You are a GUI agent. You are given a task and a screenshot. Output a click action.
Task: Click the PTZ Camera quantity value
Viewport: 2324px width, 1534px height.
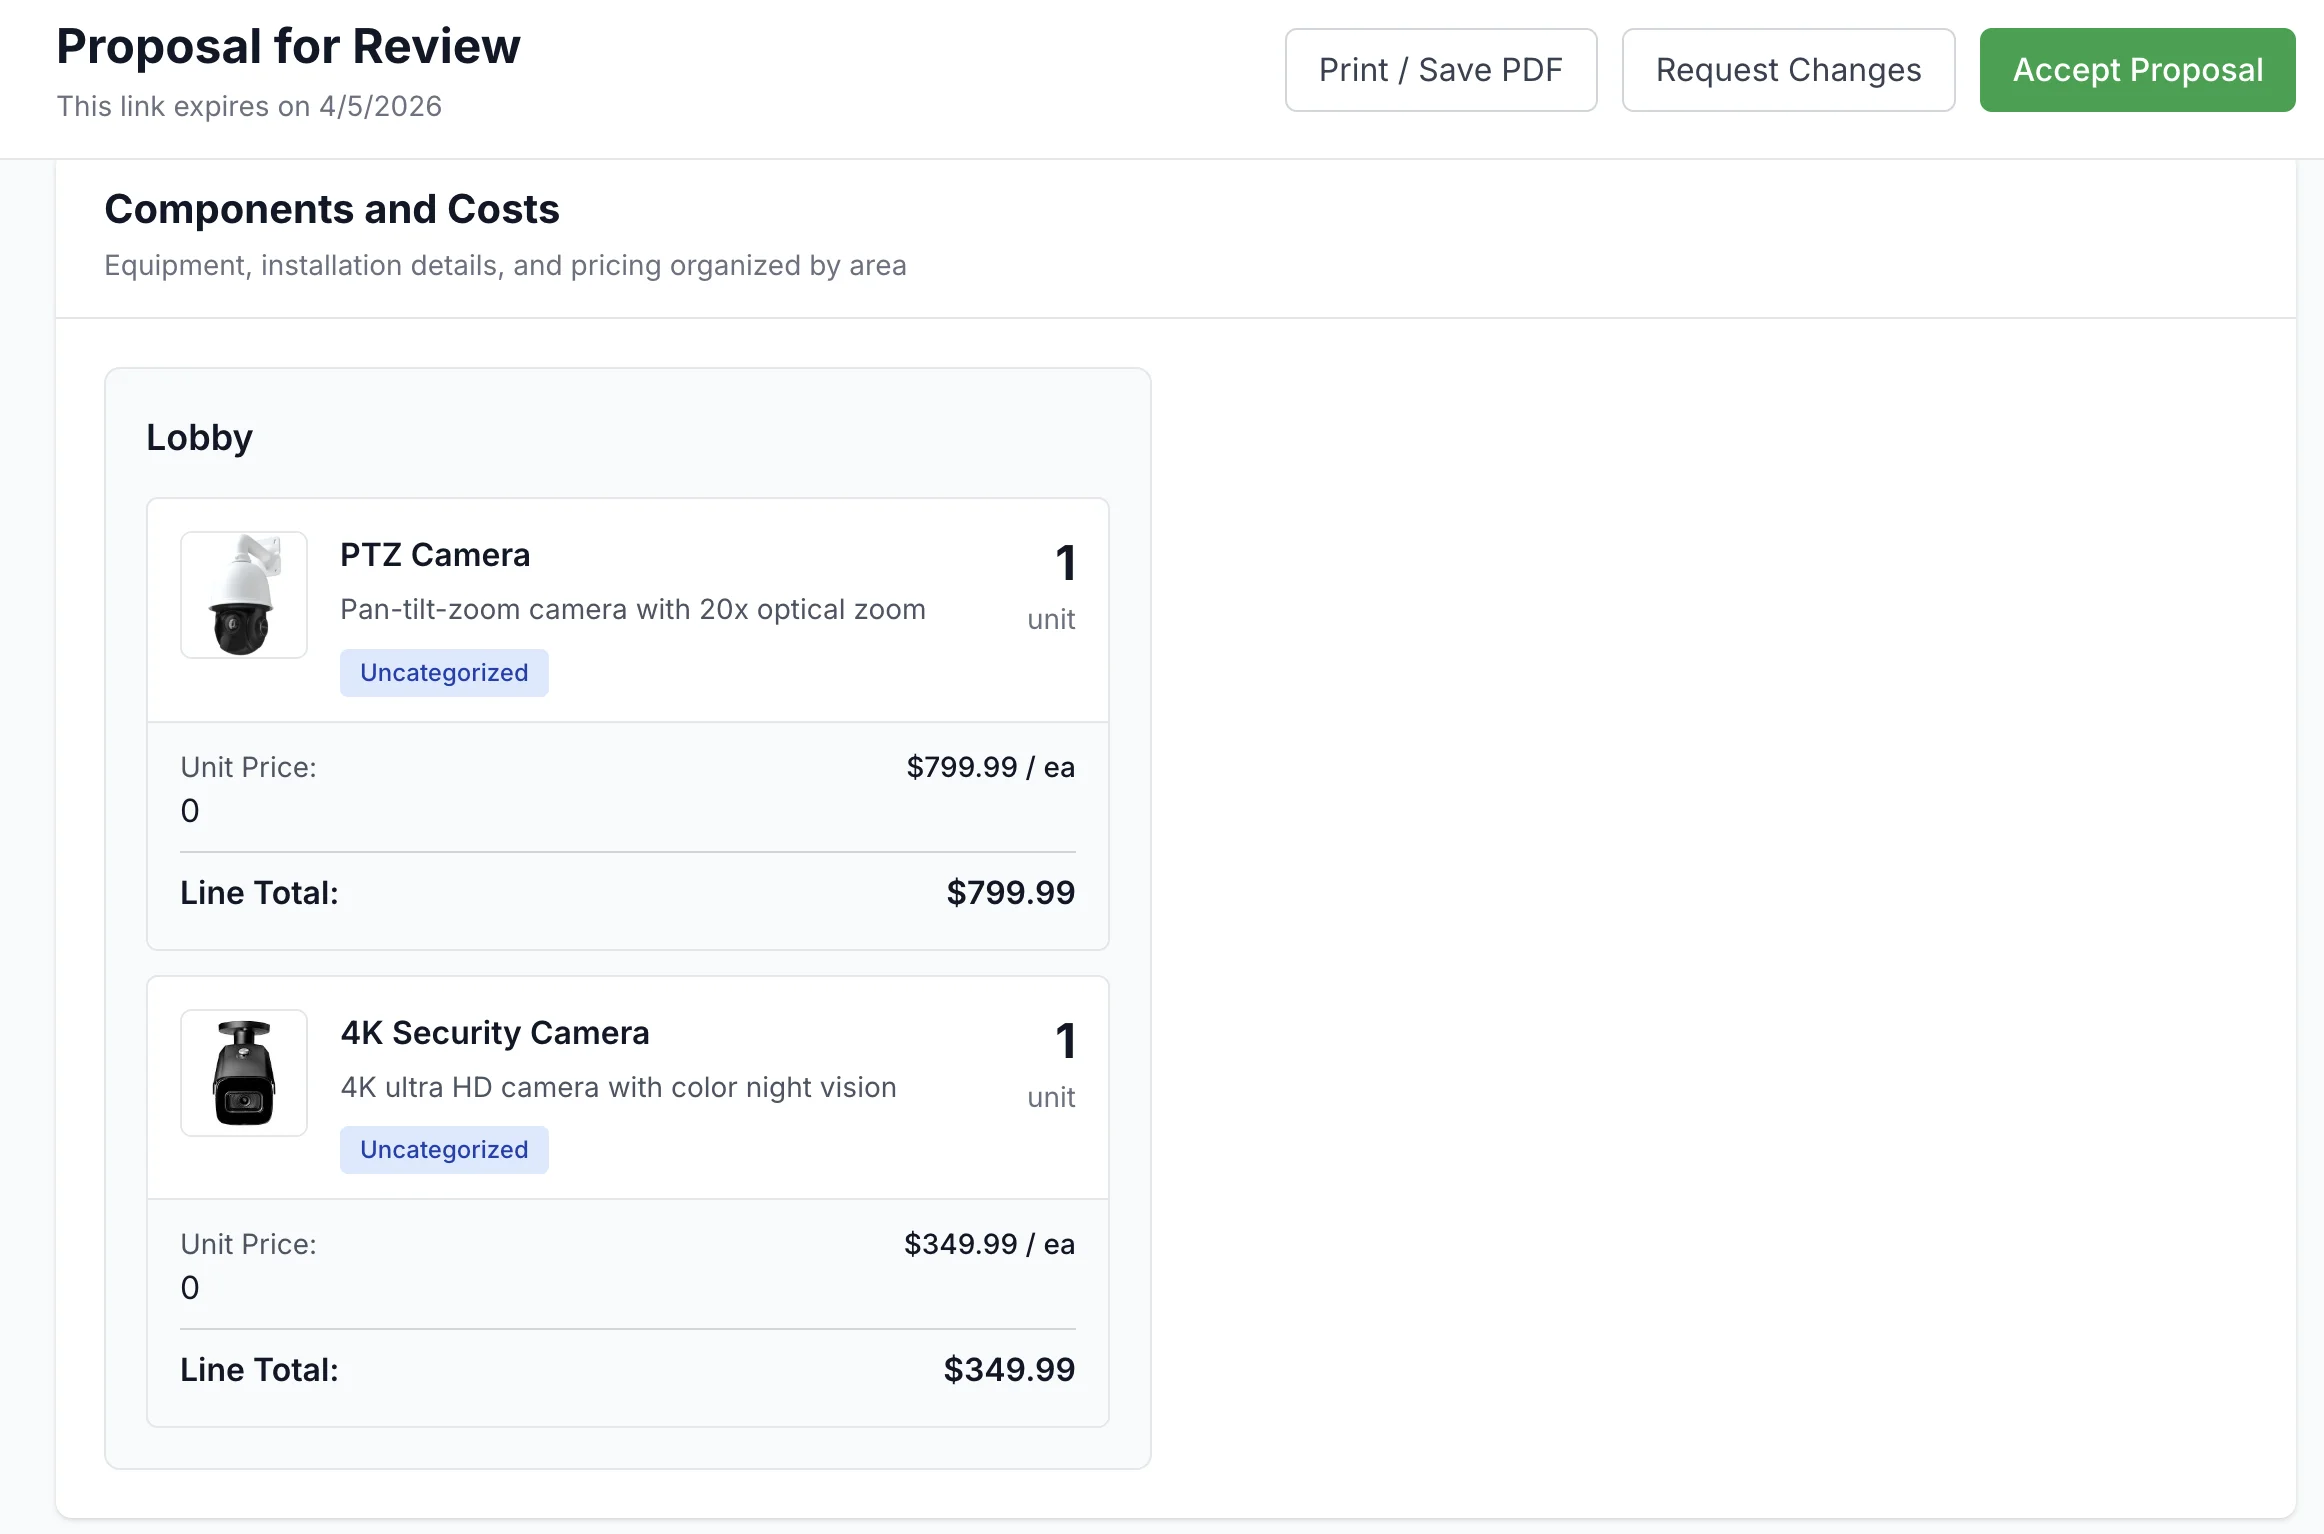pos(1064,563)
